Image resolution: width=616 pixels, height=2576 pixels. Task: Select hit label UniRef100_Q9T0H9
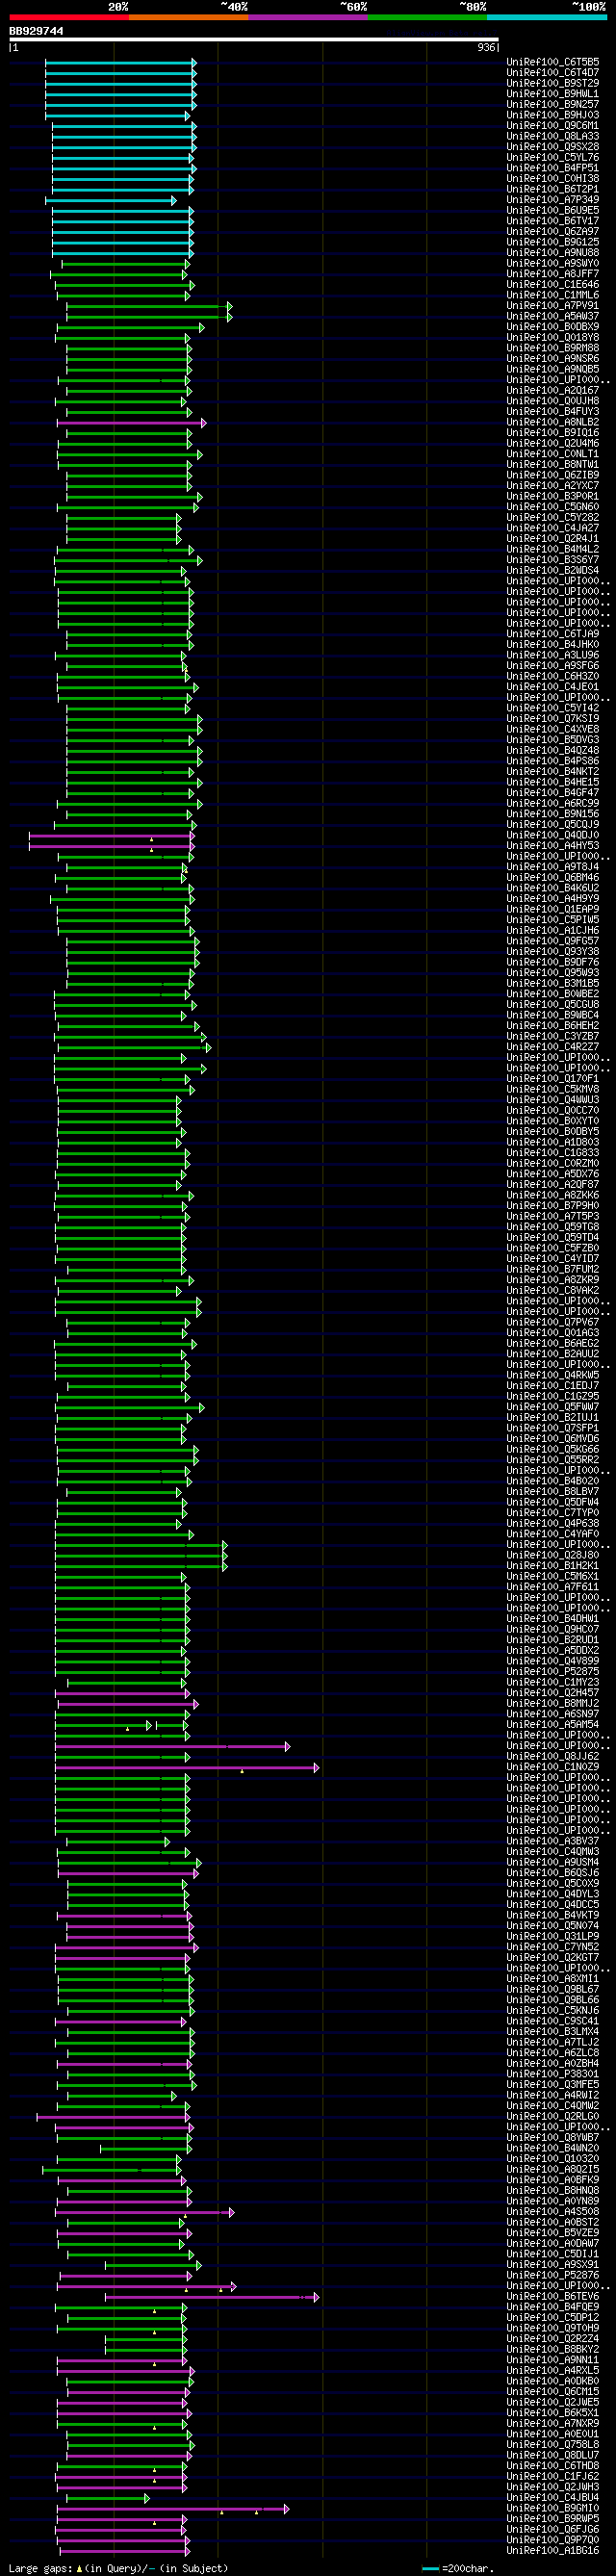pos(553,2328)
